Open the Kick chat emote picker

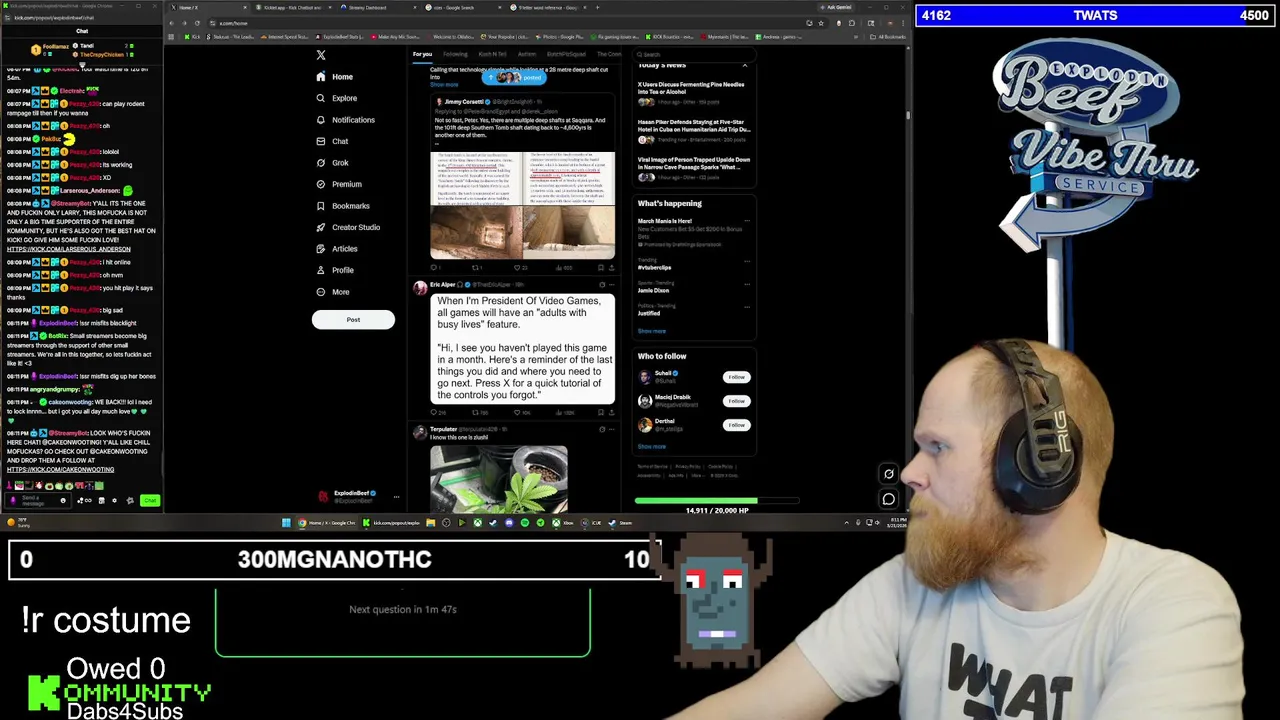coord(62,500)
